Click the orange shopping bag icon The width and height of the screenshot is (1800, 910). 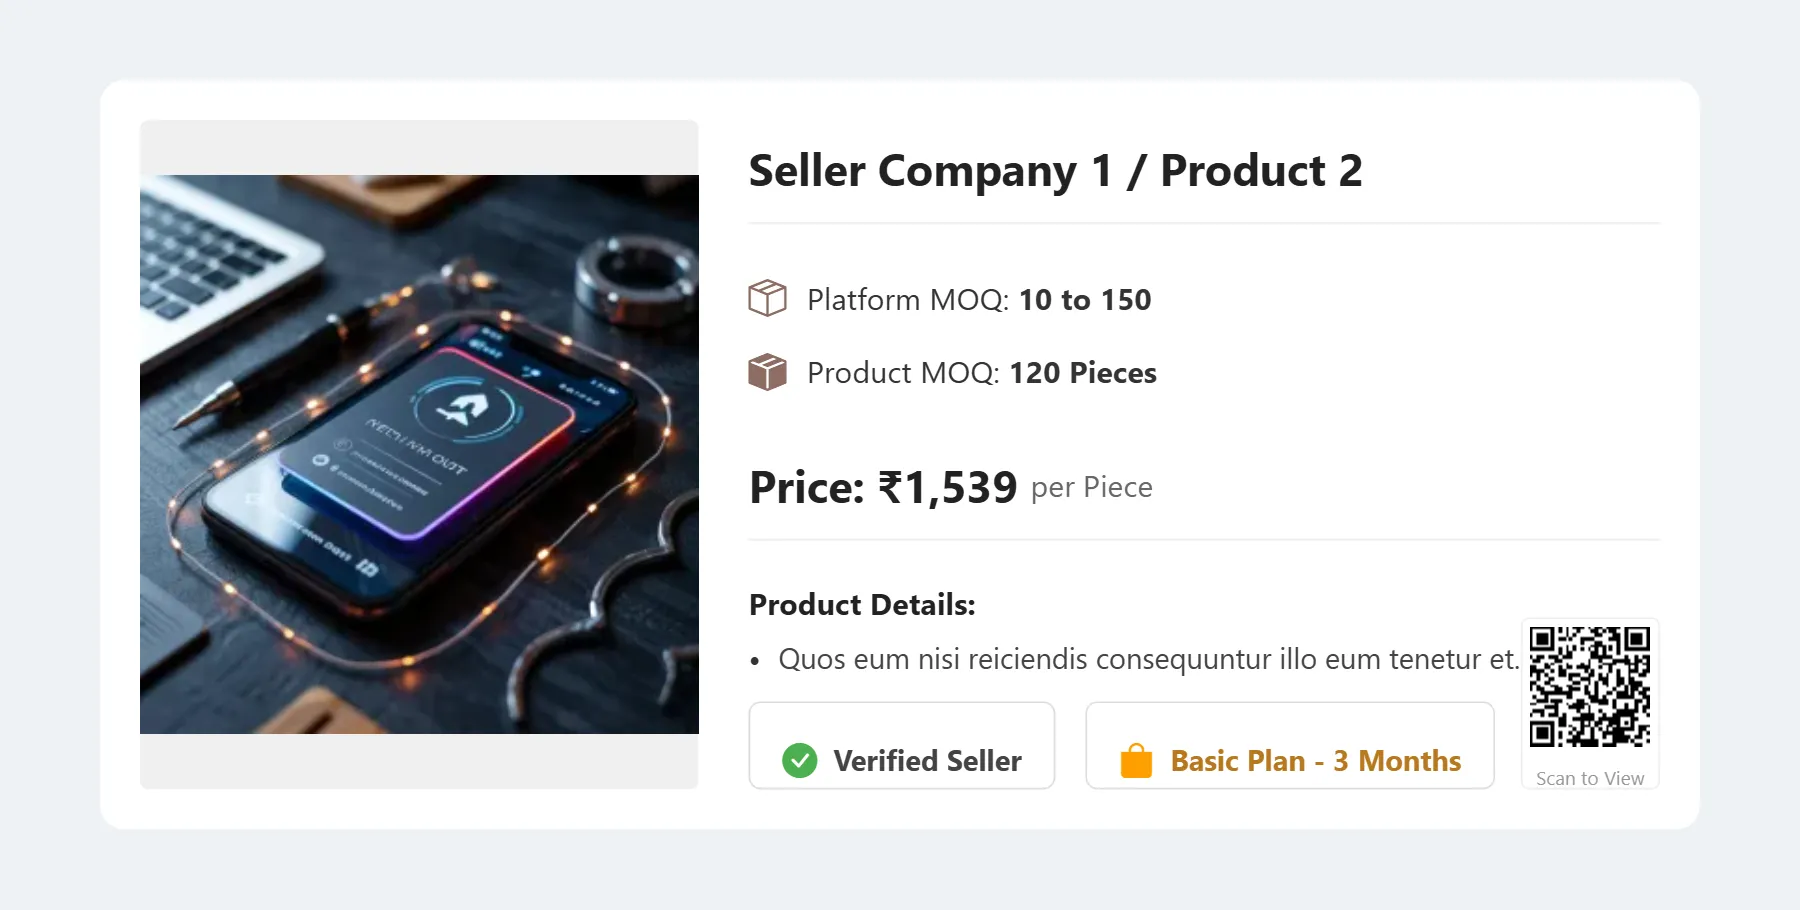1136,761
